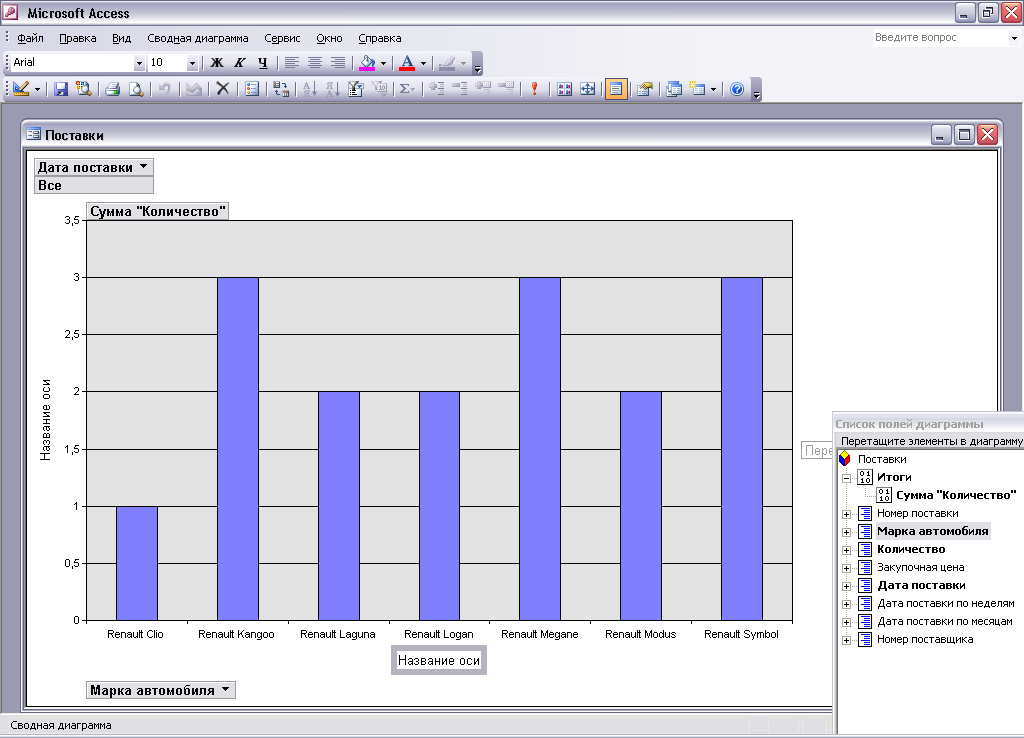Open print preview icon
Image resolution: width=1024 pixels, height=738 pixels.
(x=136, y=89)
